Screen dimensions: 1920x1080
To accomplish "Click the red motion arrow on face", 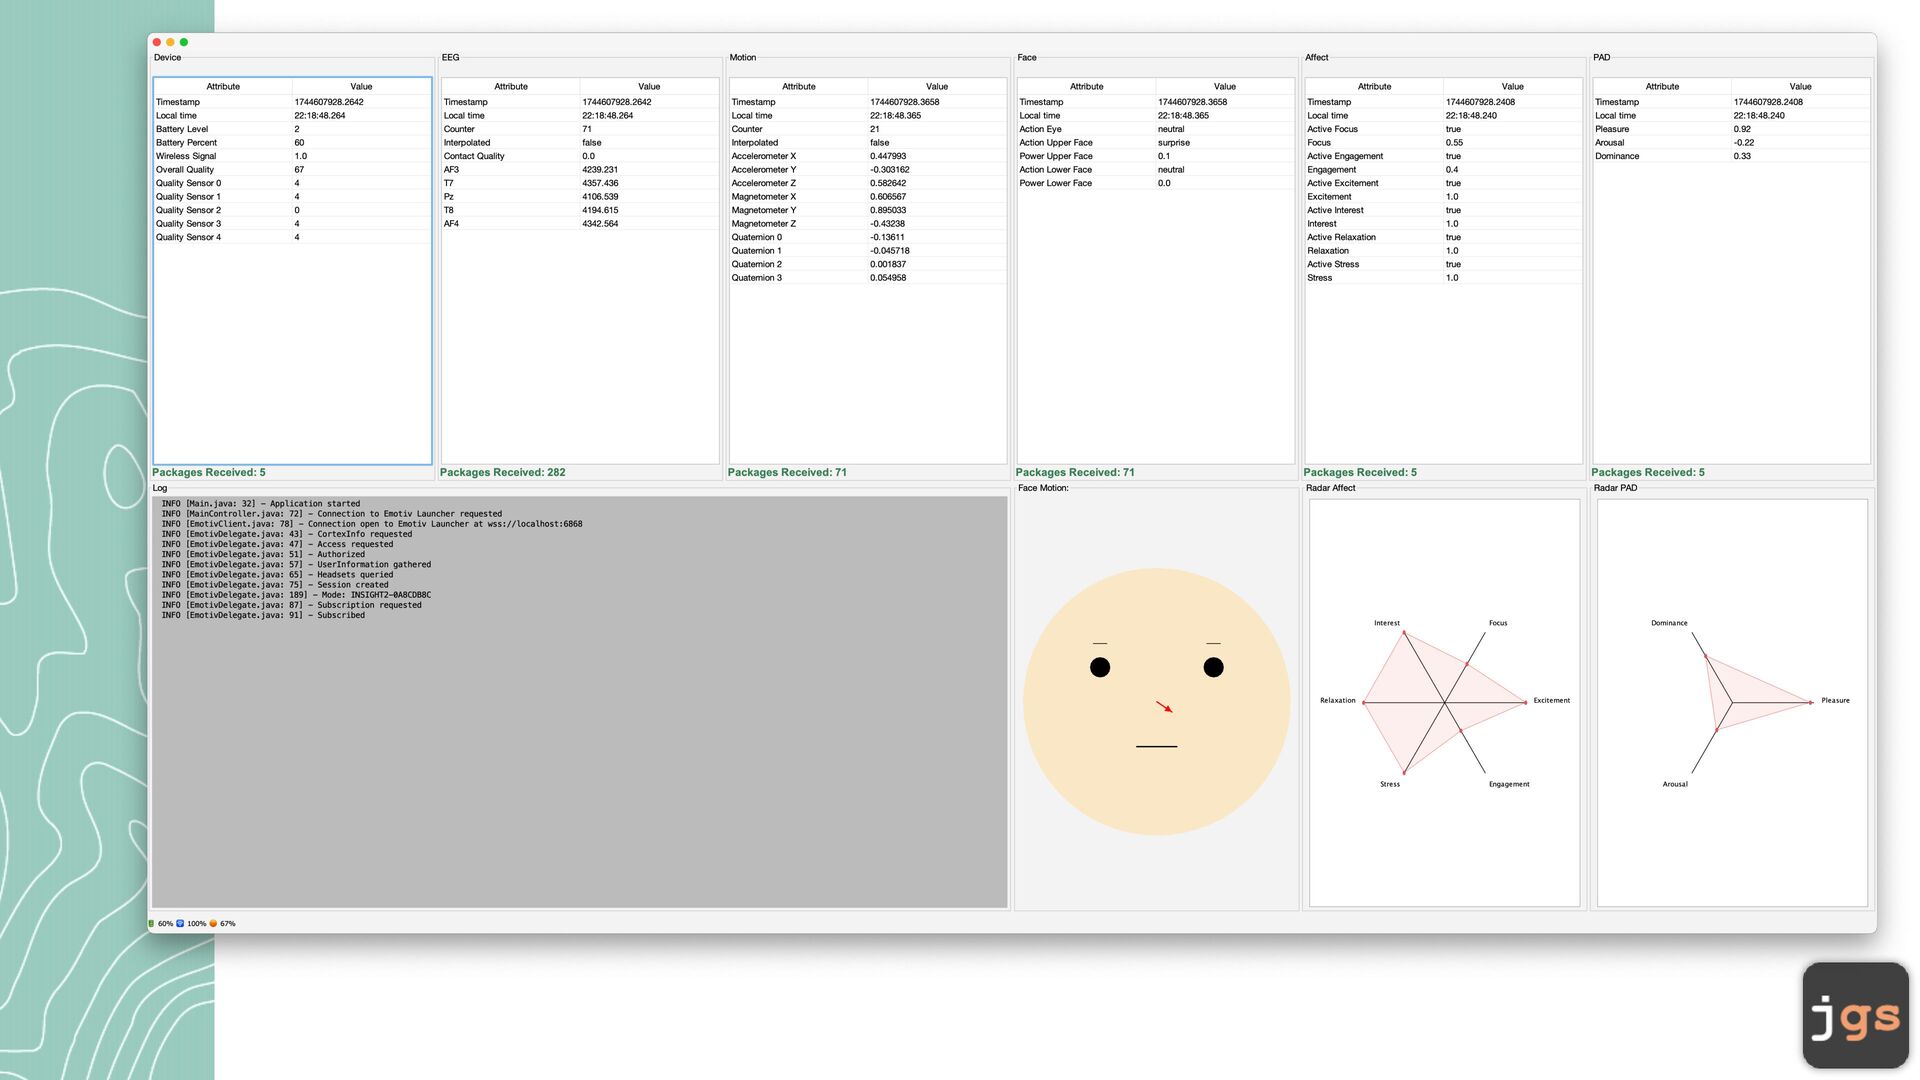I will tap(1164, 706).
